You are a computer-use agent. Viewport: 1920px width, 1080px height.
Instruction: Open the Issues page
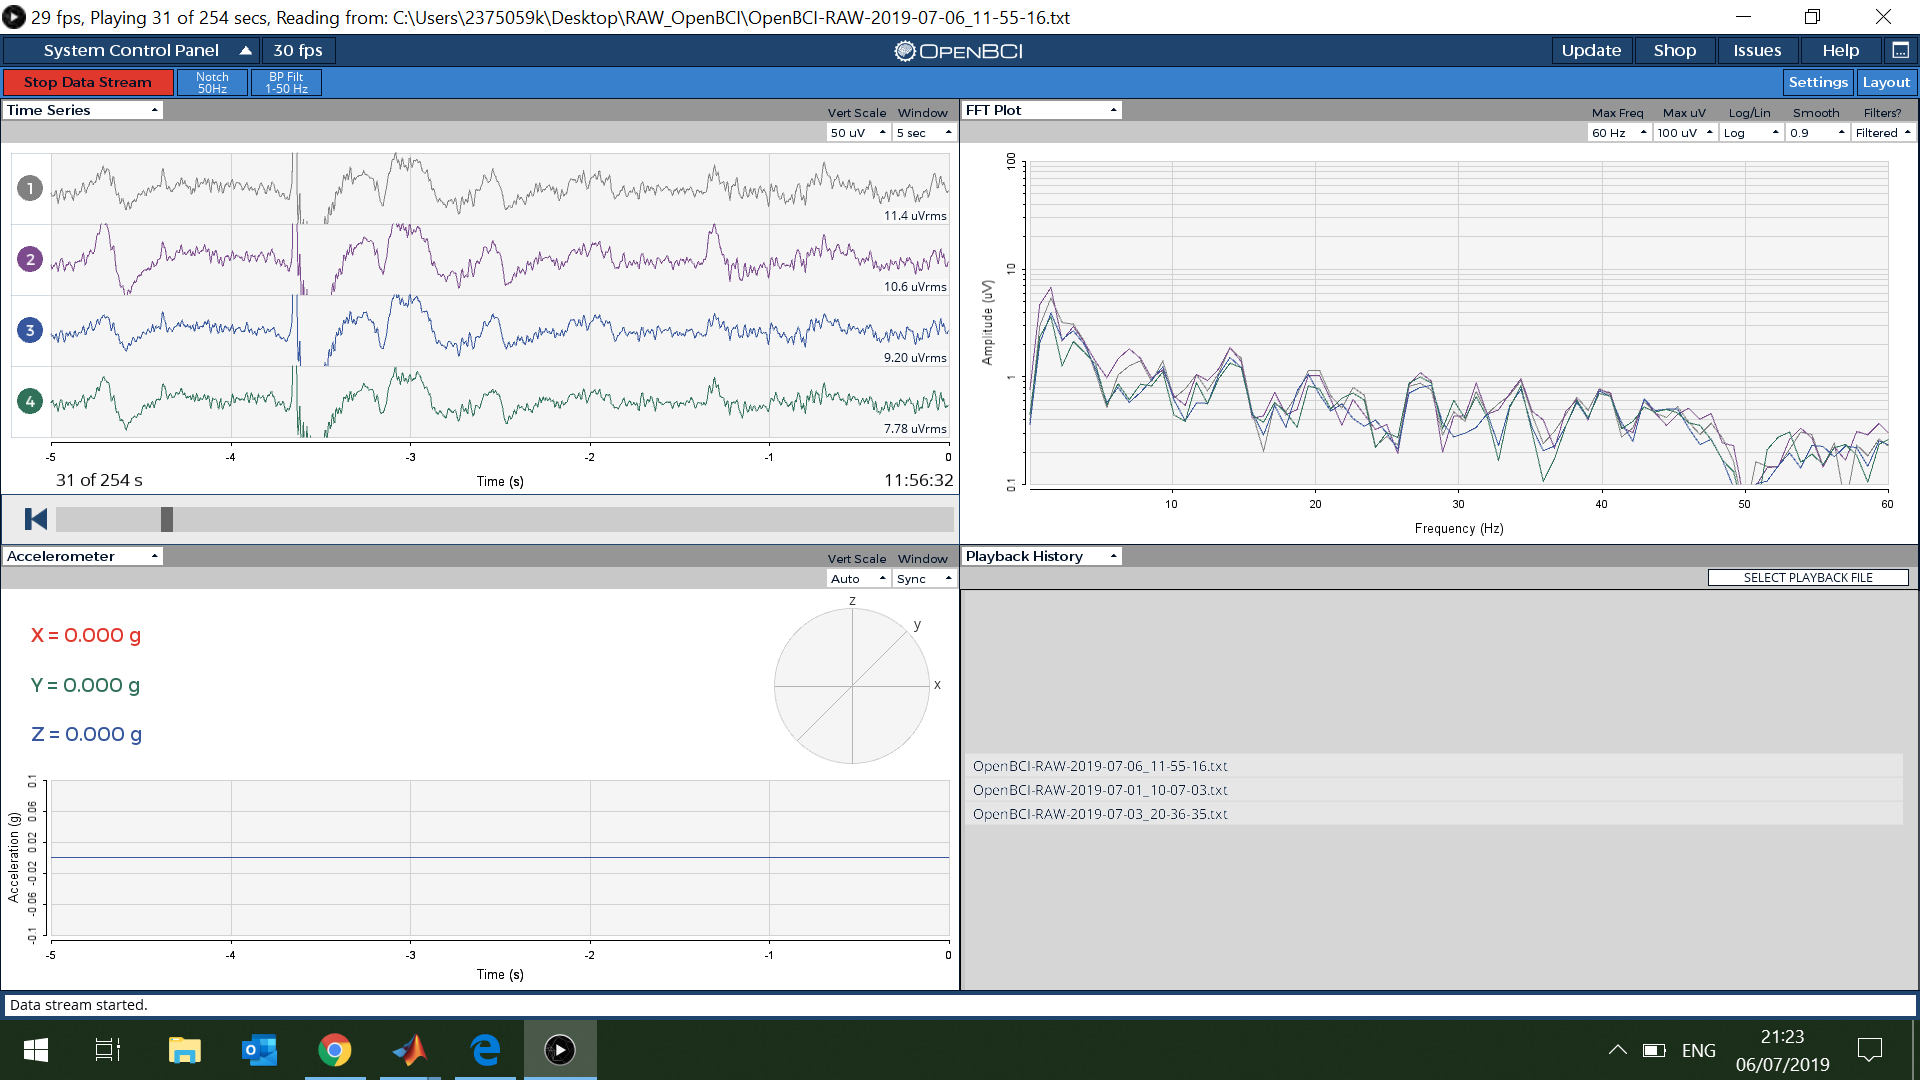click(1757, 50)
